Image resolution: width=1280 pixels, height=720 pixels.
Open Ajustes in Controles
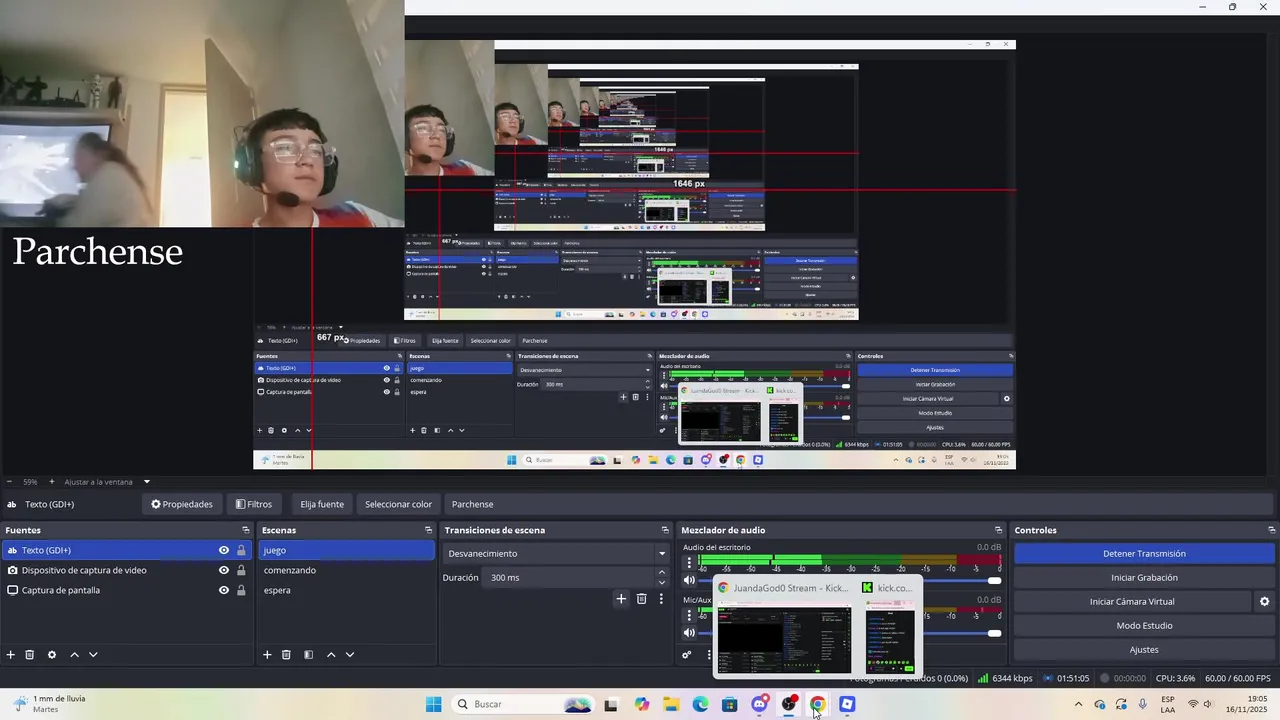pyautogui.click(x=1144, y=650)
